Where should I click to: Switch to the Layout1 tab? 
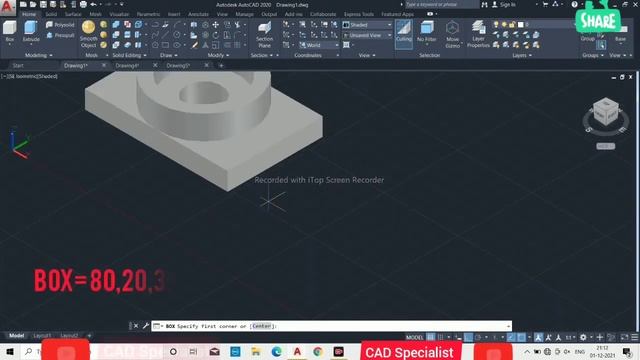coord(42,336)
